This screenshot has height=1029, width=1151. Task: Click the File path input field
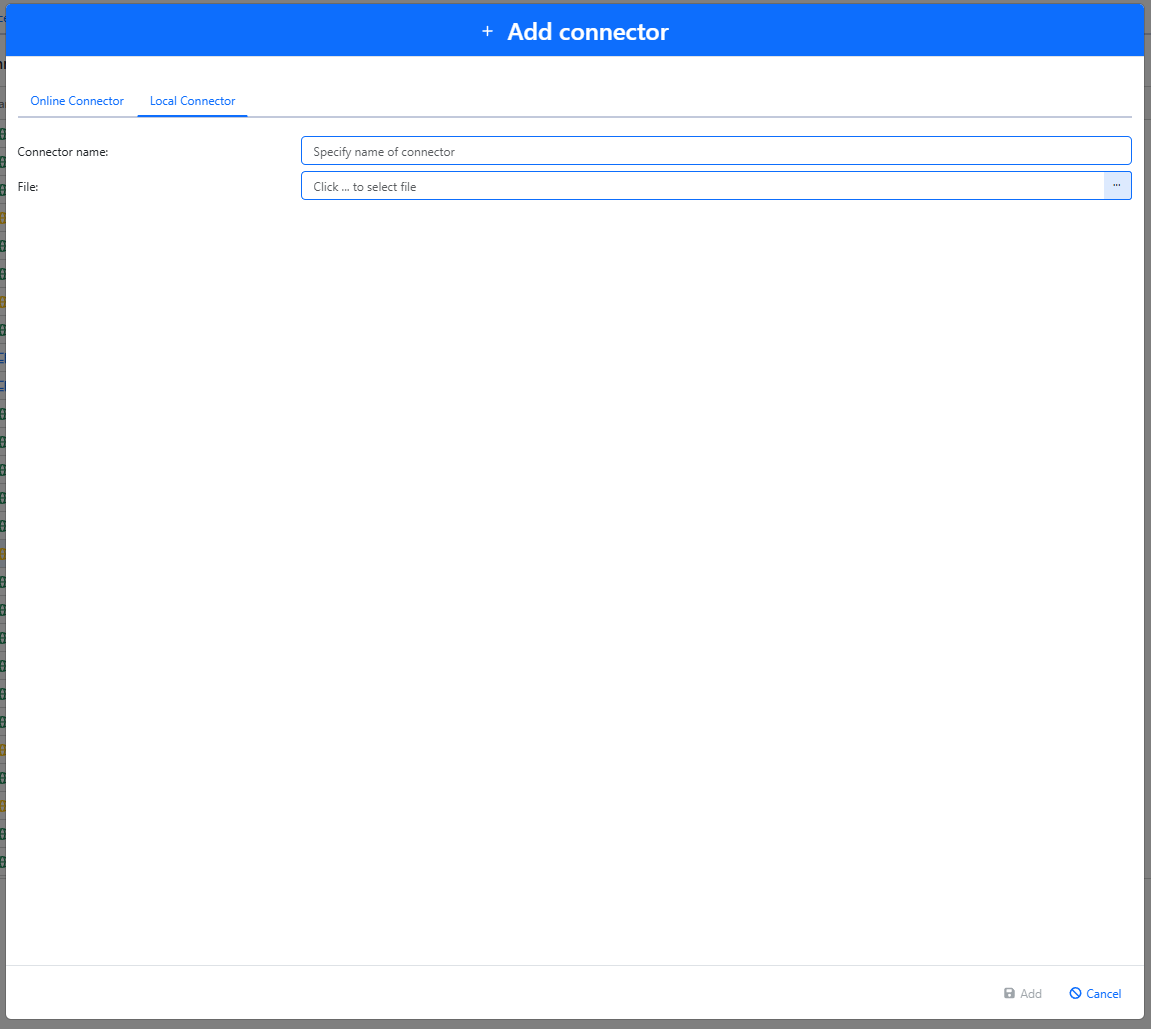[702, 186]
